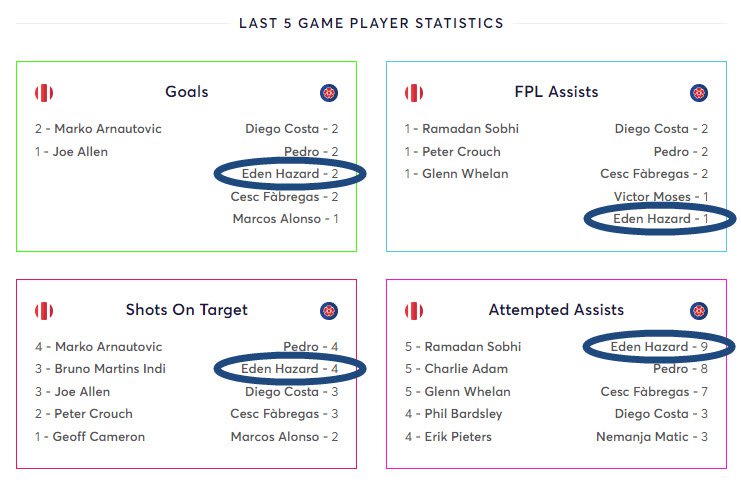Screen dimensions: 741x485
Task: Click the Chelsea crest in Attempted Assists panel
Action: click(699, 311)
